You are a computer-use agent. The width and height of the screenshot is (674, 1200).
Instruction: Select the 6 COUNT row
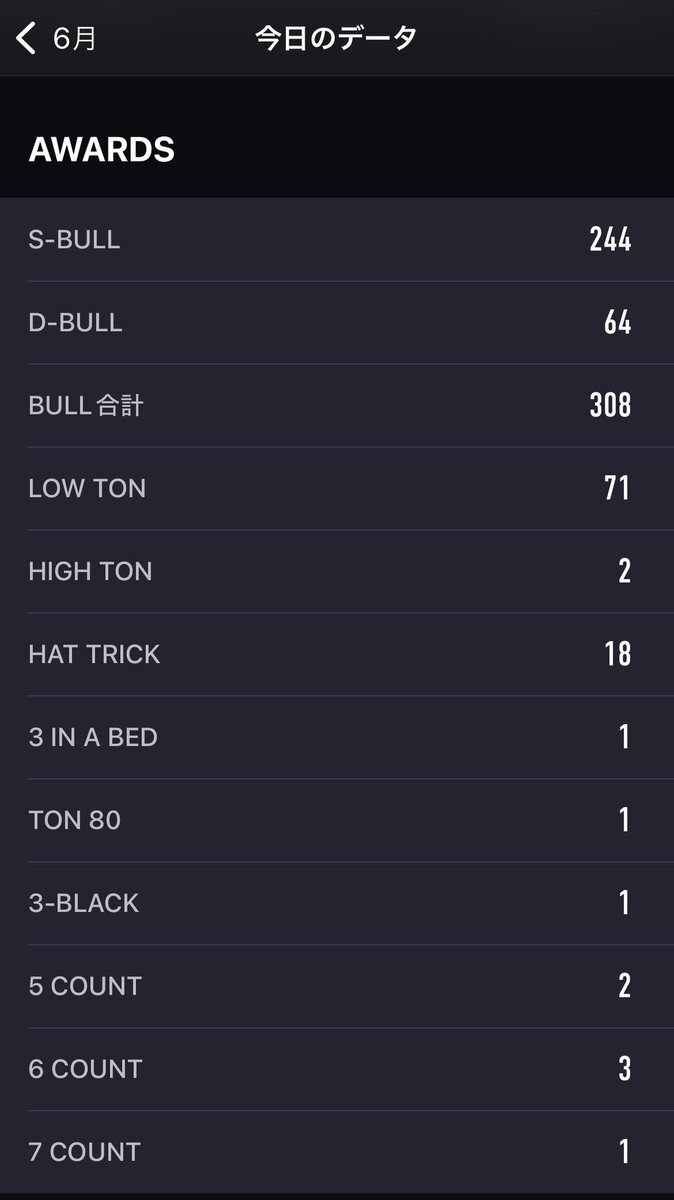[x=337, y=1069]
